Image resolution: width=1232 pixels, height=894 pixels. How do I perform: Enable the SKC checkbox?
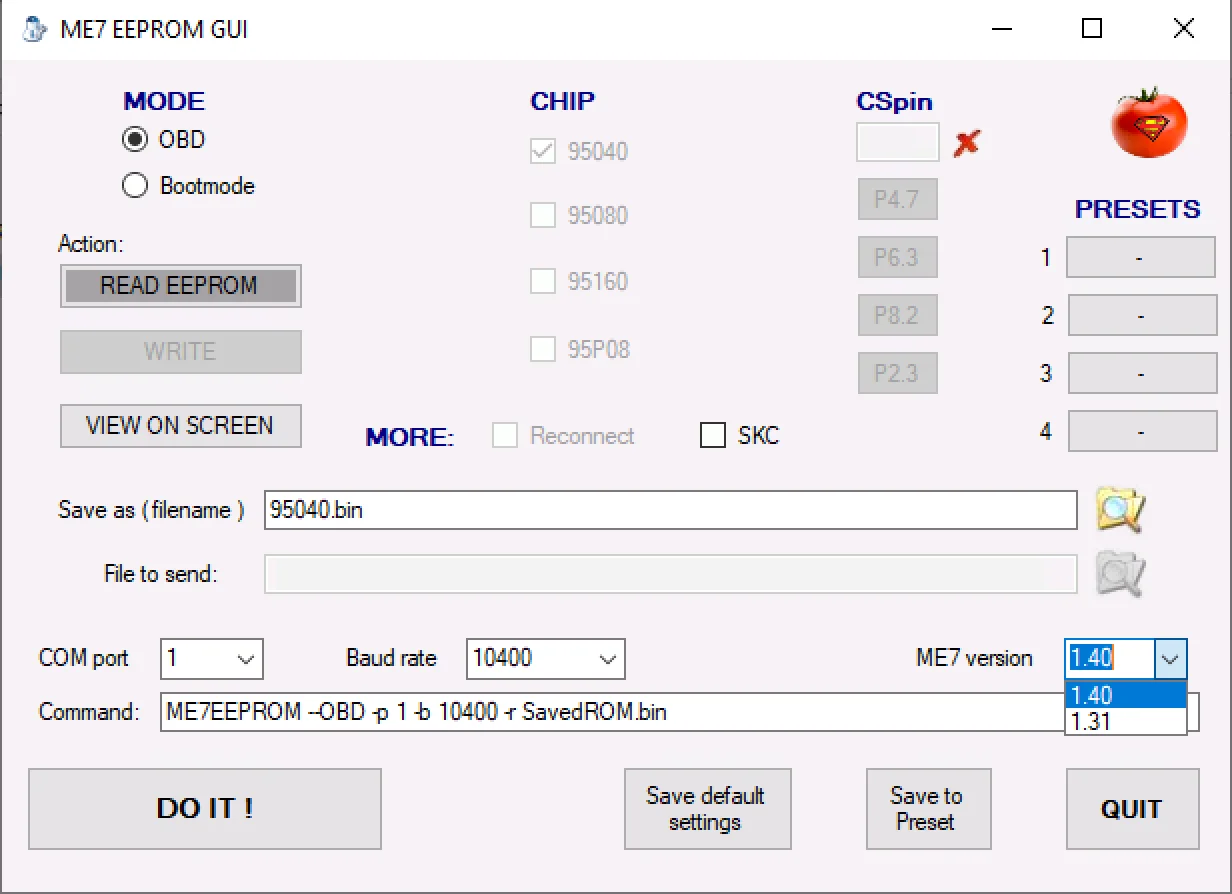[x=713, y=436]
